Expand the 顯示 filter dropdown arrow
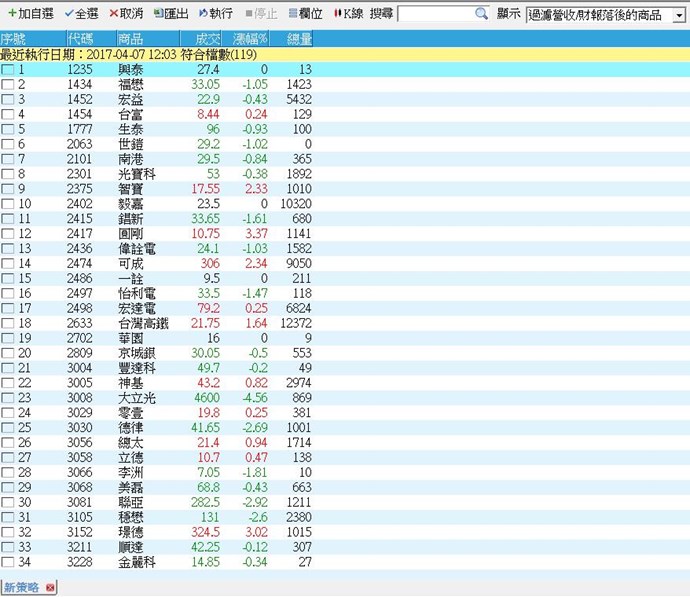 (679, 15)
